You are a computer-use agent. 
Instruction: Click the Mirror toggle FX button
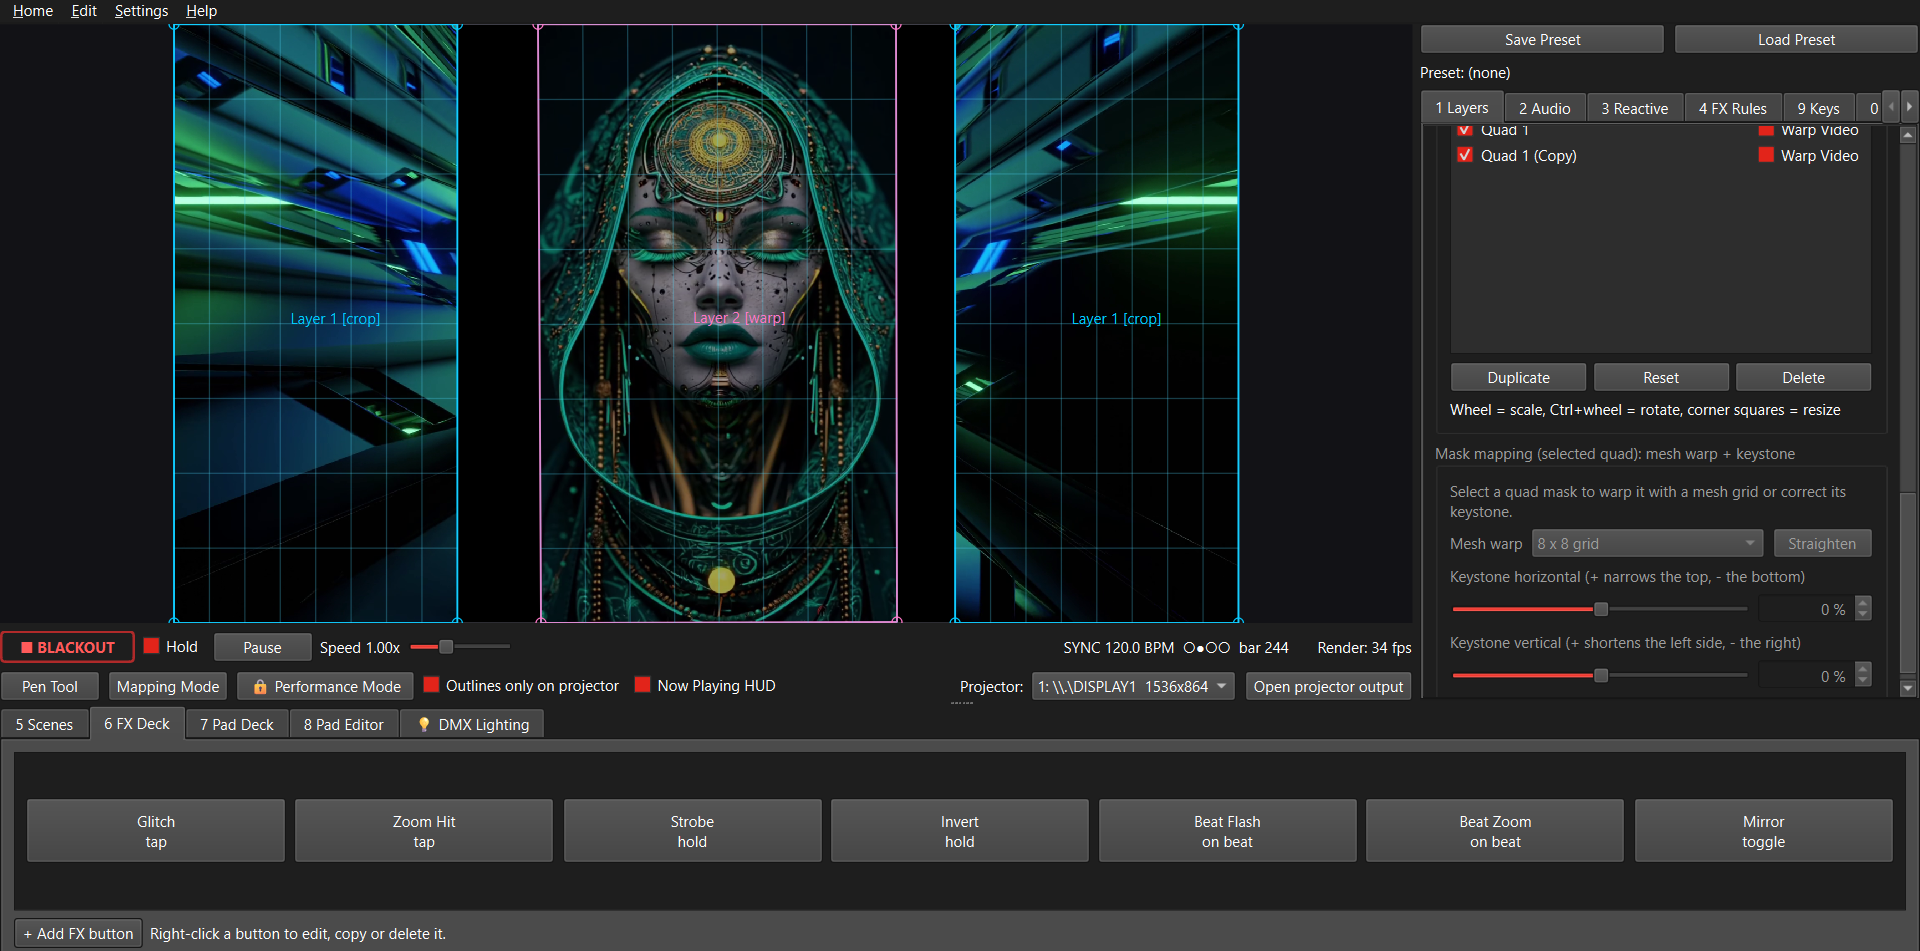[x=1763, y=831]
